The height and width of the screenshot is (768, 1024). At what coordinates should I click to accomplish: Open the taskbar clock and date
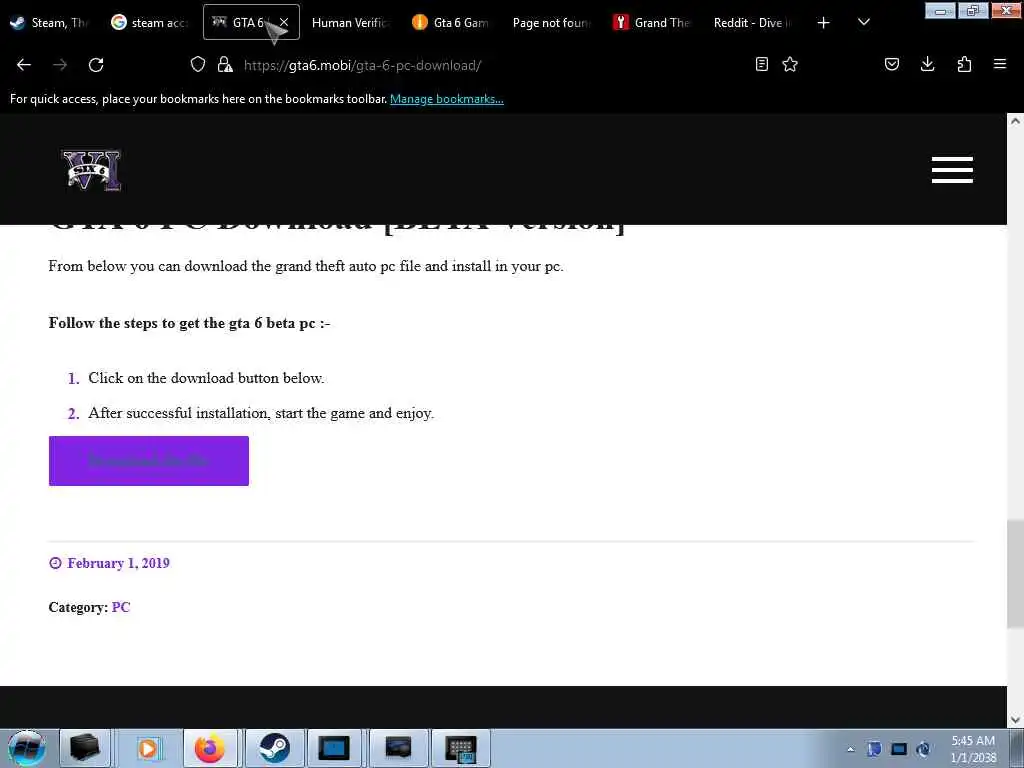(973, 749)
